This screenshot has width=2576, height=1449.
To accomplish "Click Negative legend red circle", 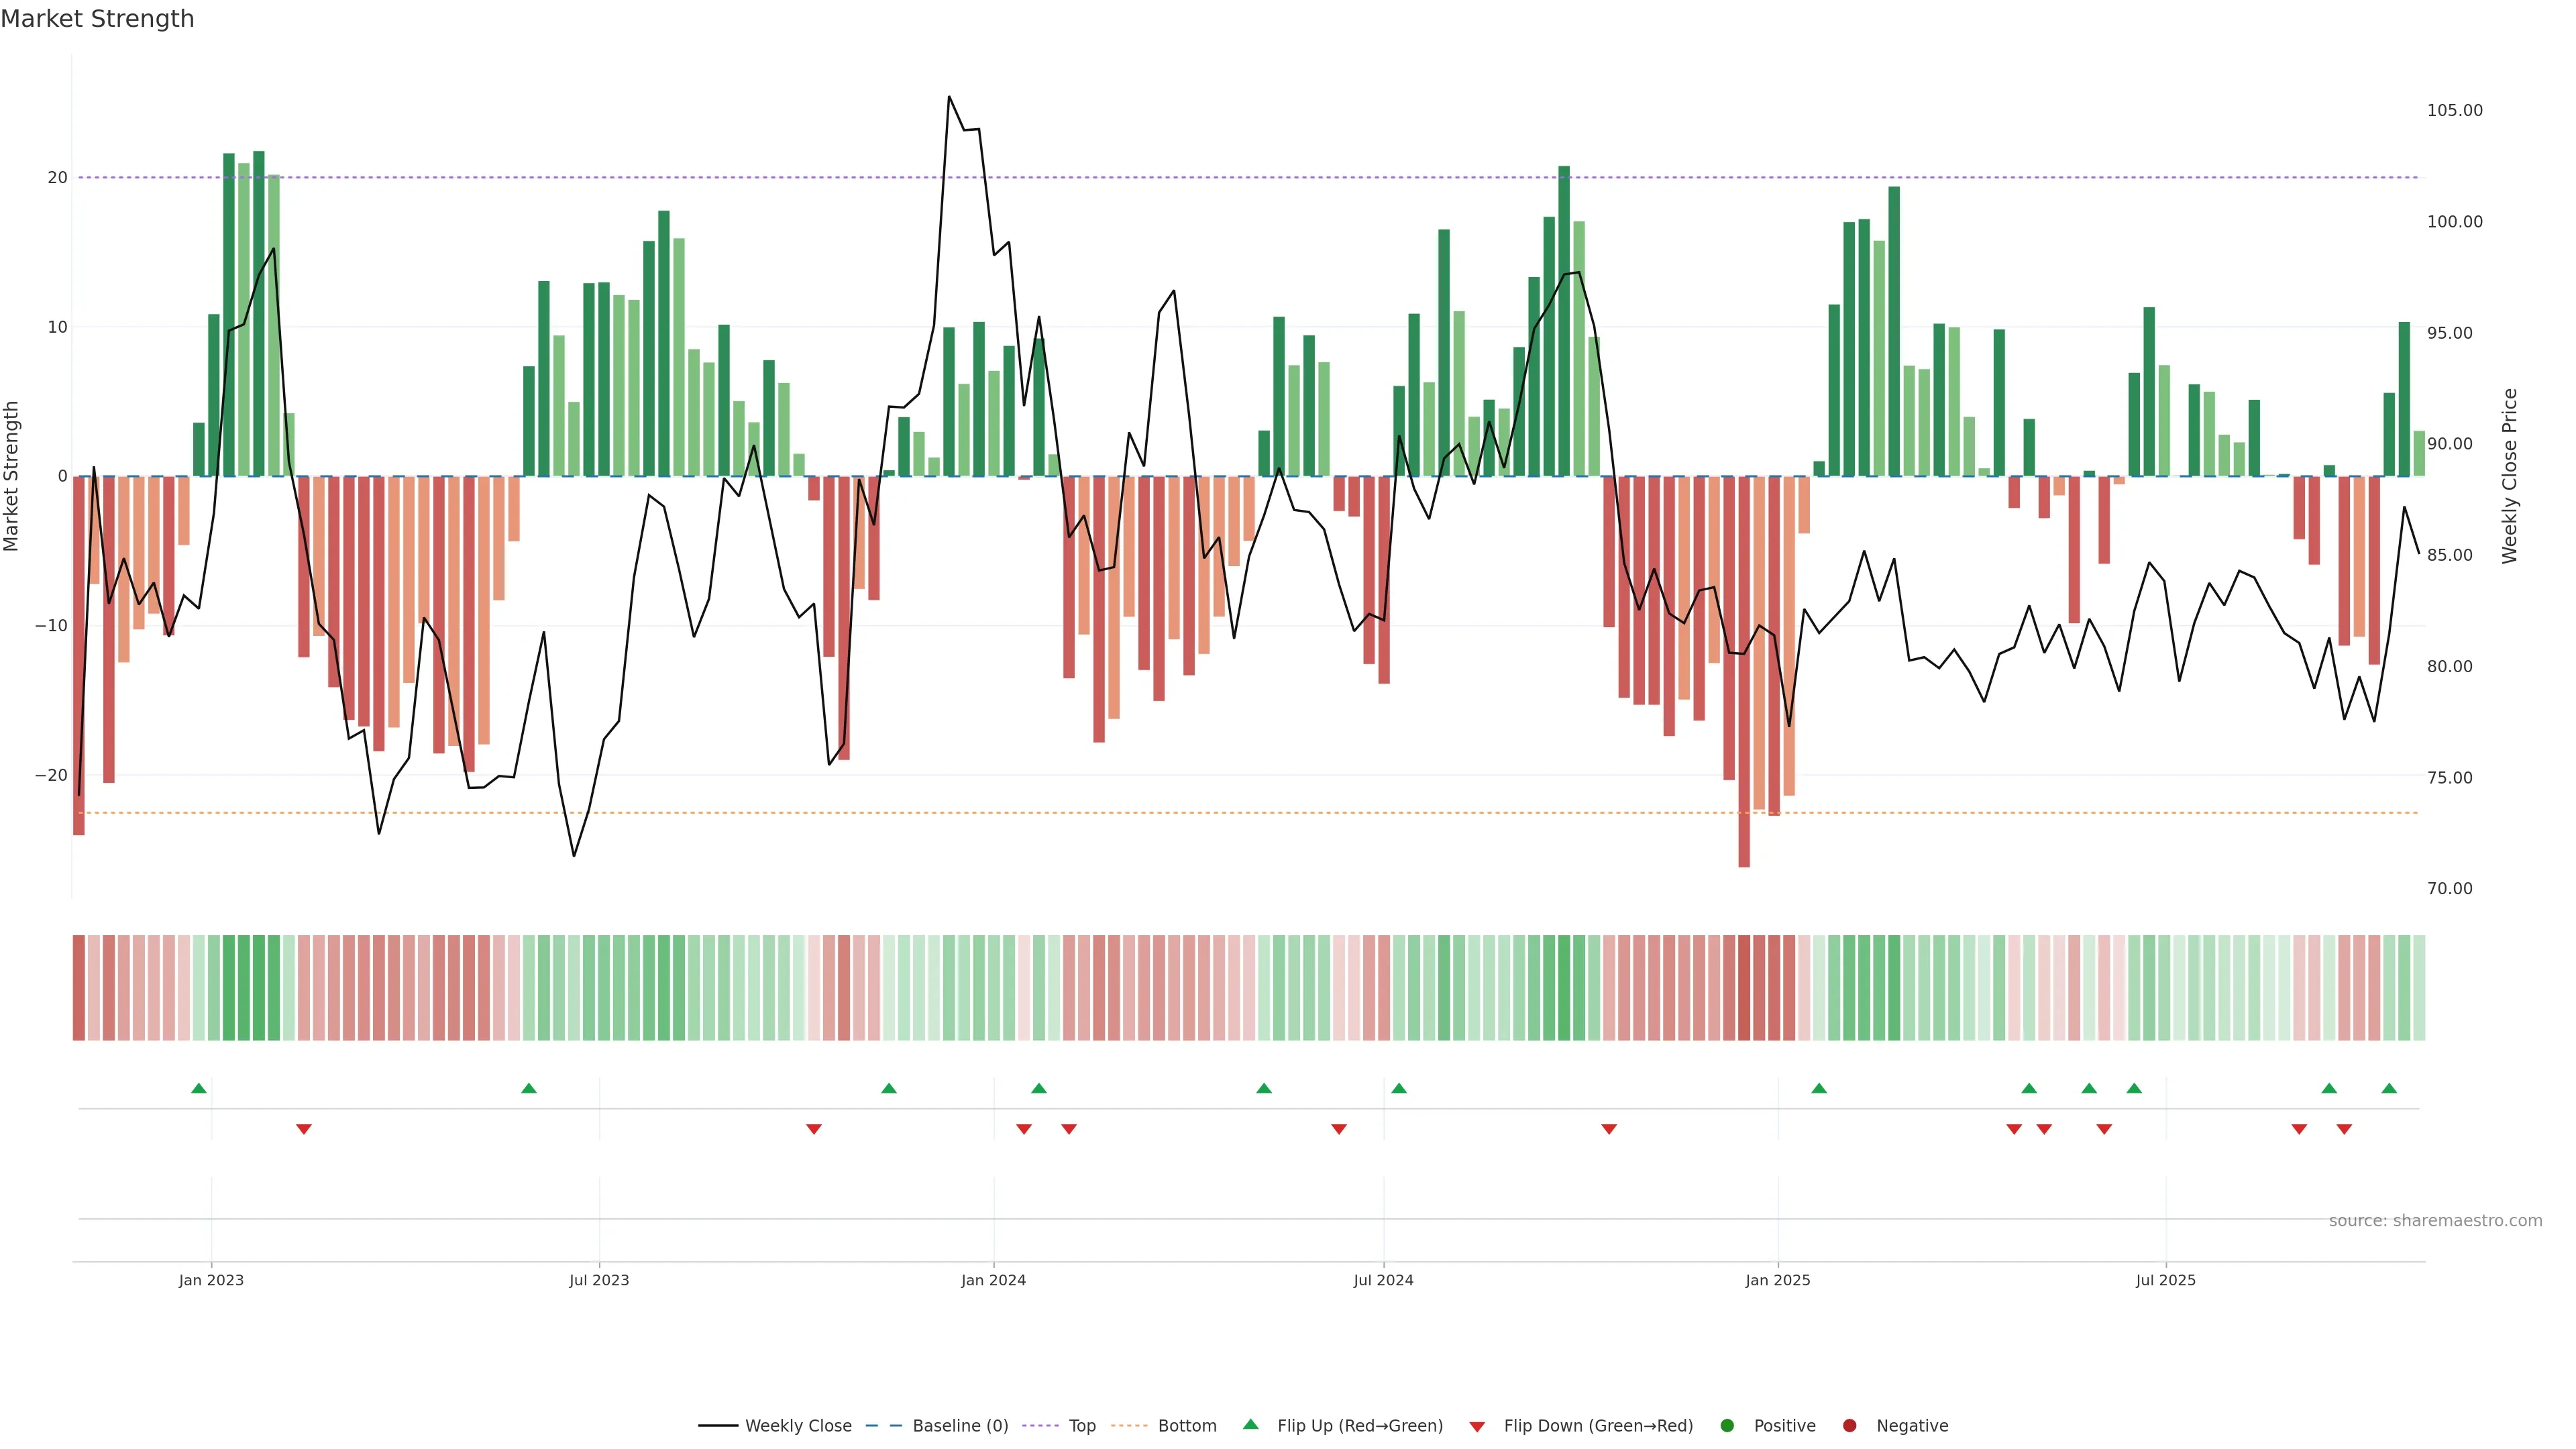I will click(x=1849, y=1426).
